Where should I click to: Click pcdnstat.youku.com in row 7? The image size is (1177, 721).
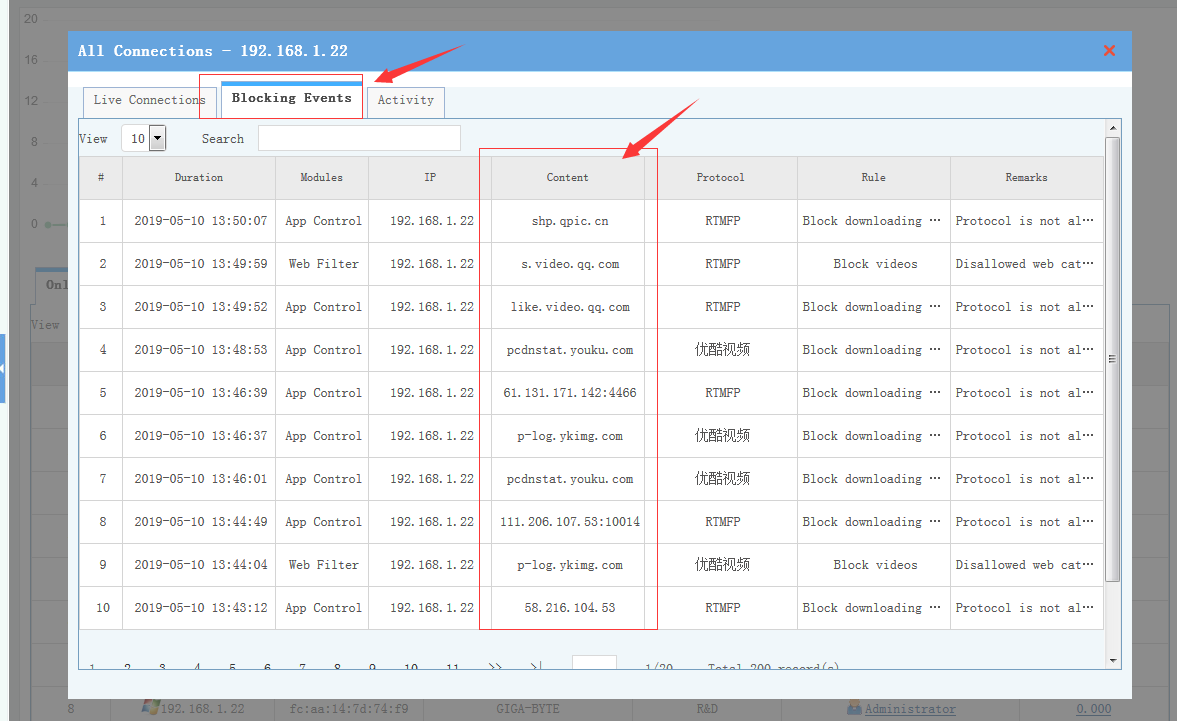click(x=570, y=479)
